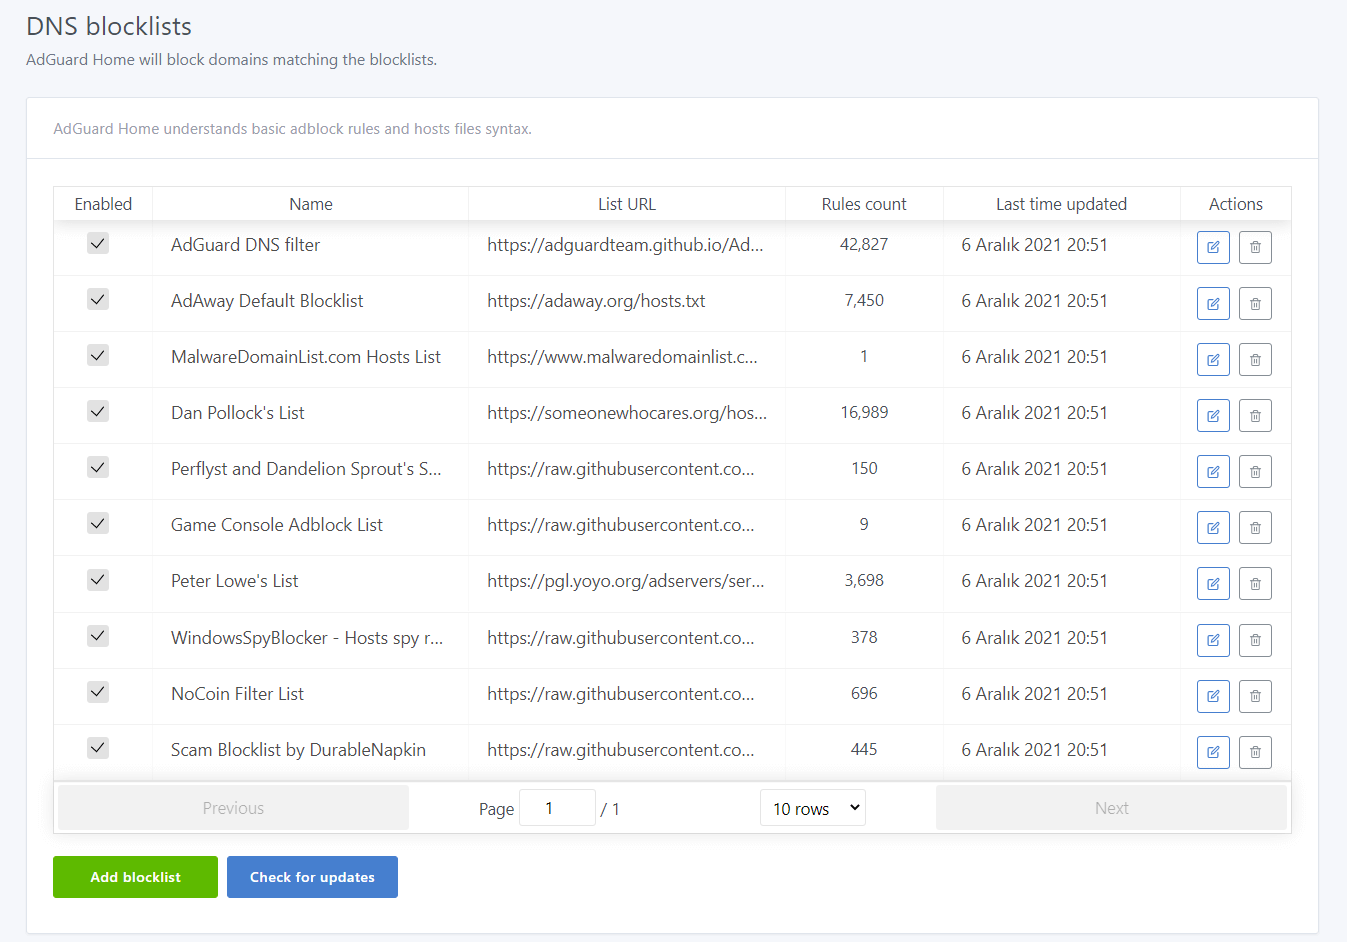
Task: Delete Scam Blocklist by DurableNapkin entry
Action: pyautogui.click(x=1255, y=752)
